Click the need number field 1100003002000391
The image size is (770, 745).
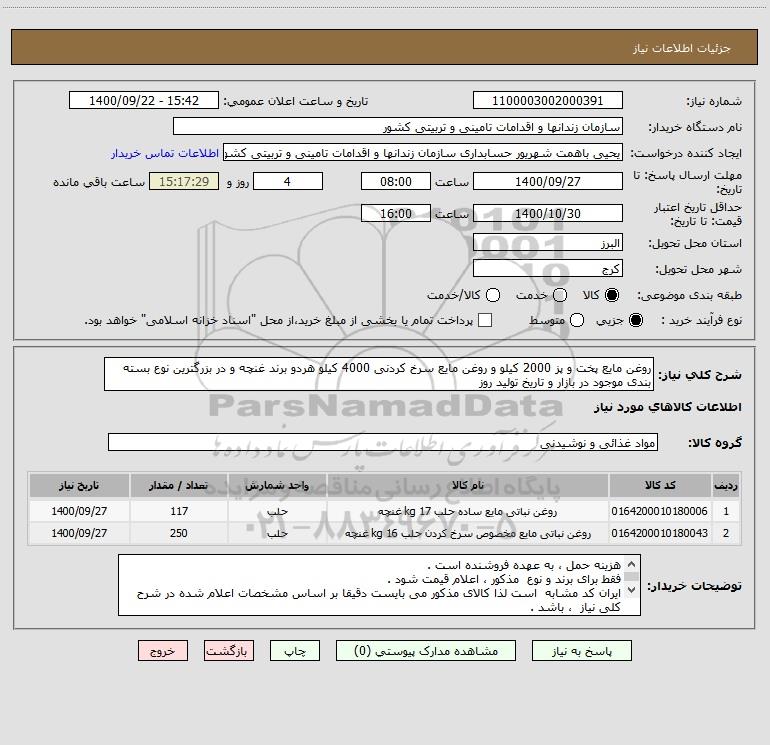tap(548, 100)
